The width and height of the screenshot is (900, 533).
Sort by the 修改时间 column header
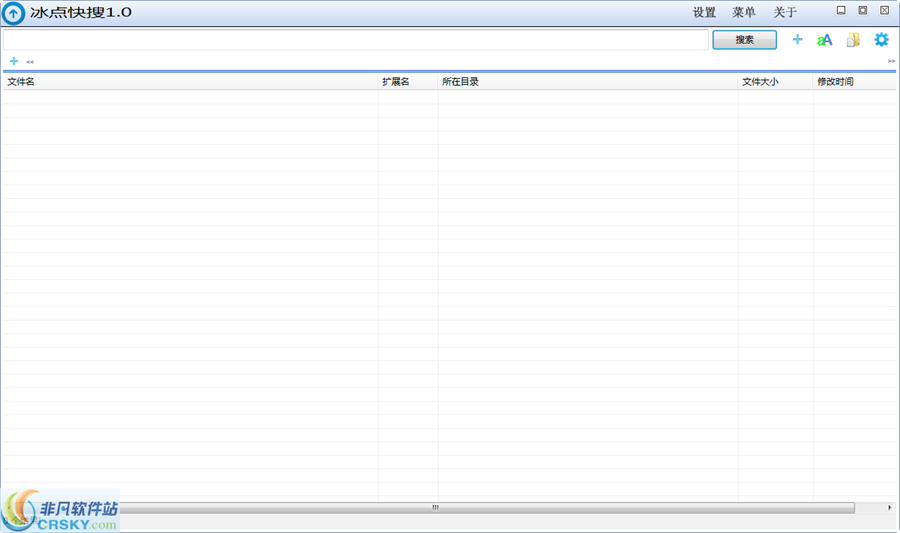(x=855, y=81)
